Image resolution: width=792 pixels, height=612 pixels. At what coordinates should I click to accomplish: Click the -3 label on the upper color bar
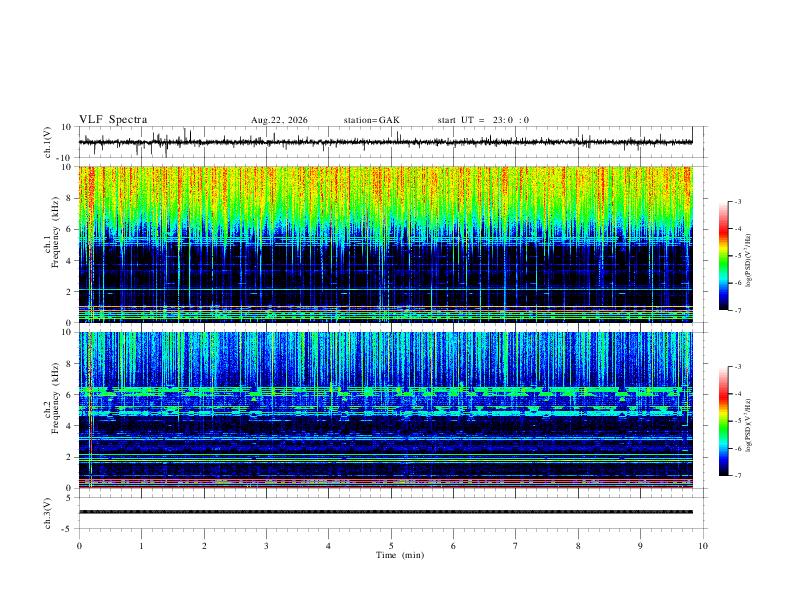click(x=737, y=201)
